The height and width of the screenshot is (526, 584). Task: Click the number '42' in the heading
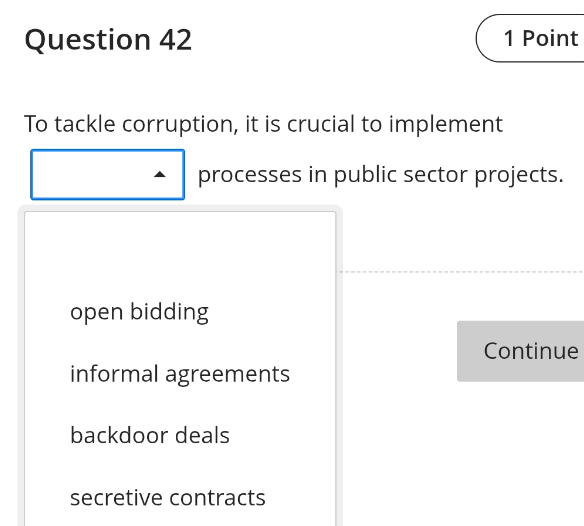[x=175, y=39]
